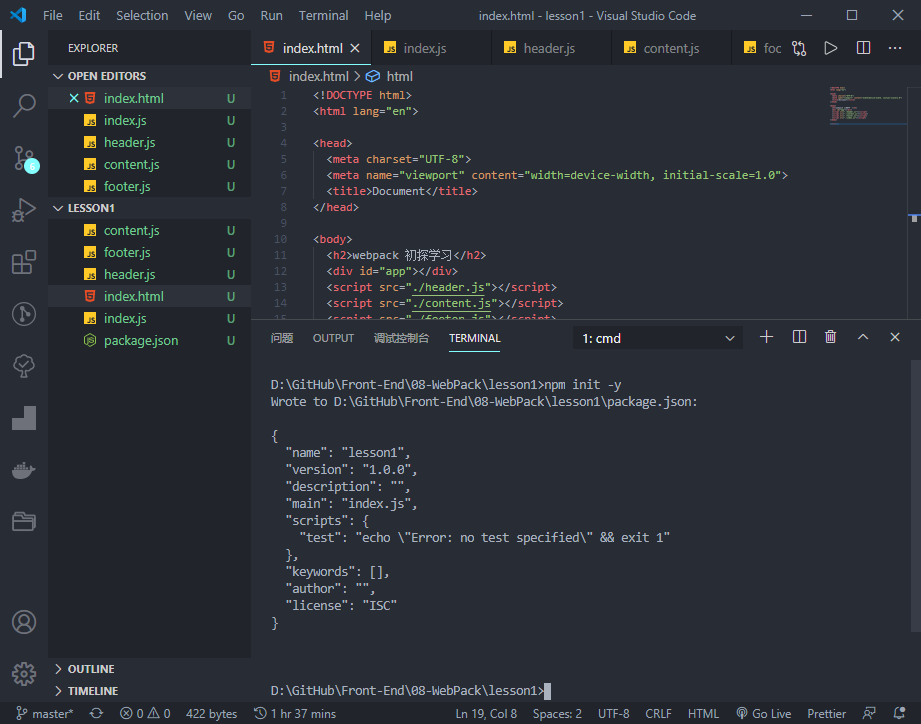Open the tree-shaped activity bar icon
This screenshot has width=921, height=724.
tap(23, 366)
